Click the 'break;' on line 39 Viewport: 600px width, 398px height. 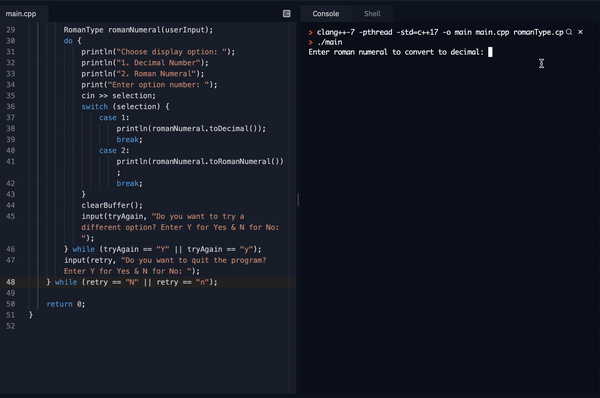[130, 140]
